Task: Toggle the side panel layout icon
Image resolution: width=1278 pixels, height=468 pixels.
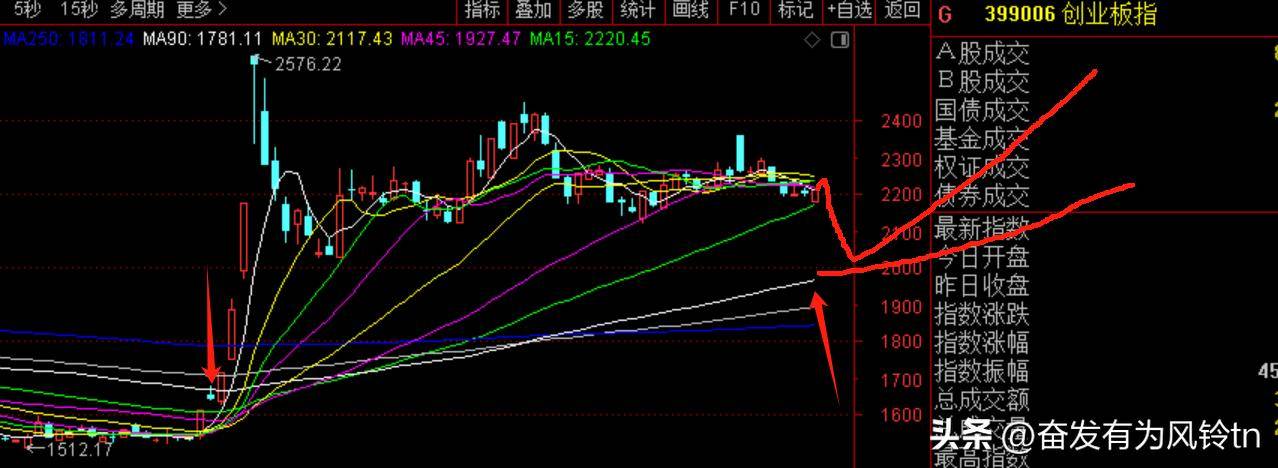Action: click(x=840, y=40)
